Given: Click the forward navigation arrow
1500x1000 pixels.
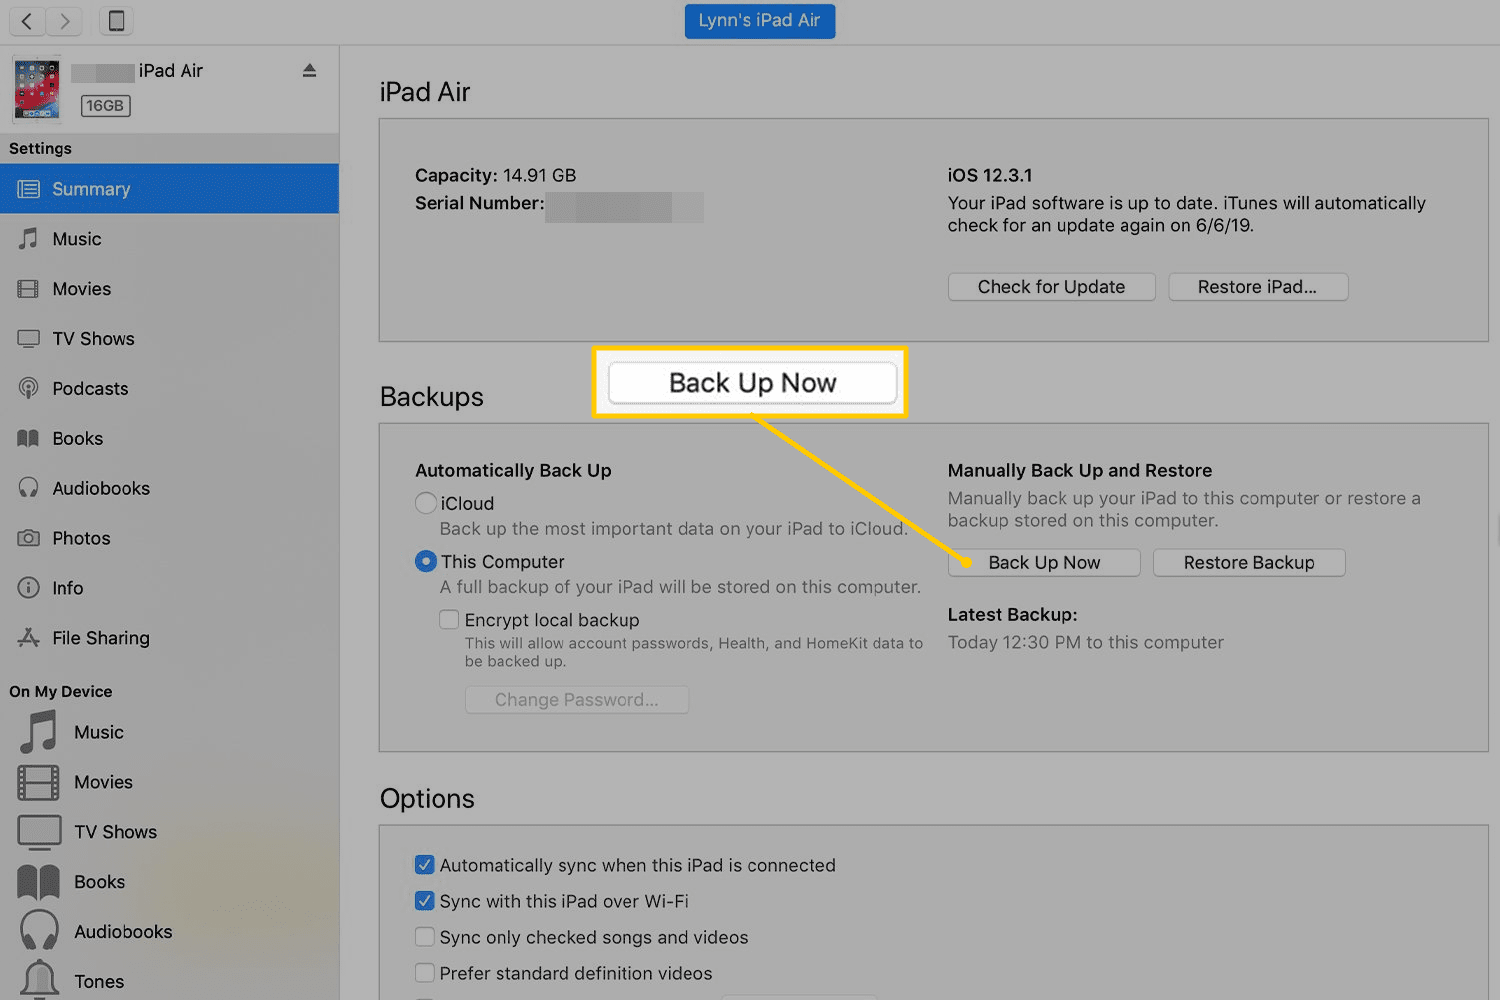Looking at the screenshot, I should [65, 21].
